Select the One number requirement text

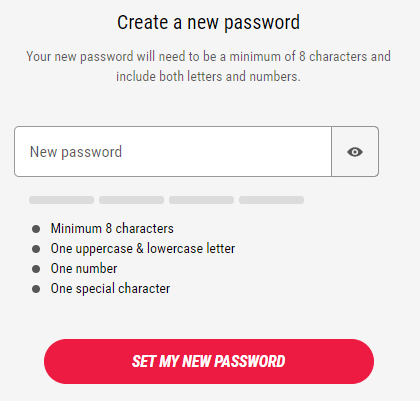84,269
